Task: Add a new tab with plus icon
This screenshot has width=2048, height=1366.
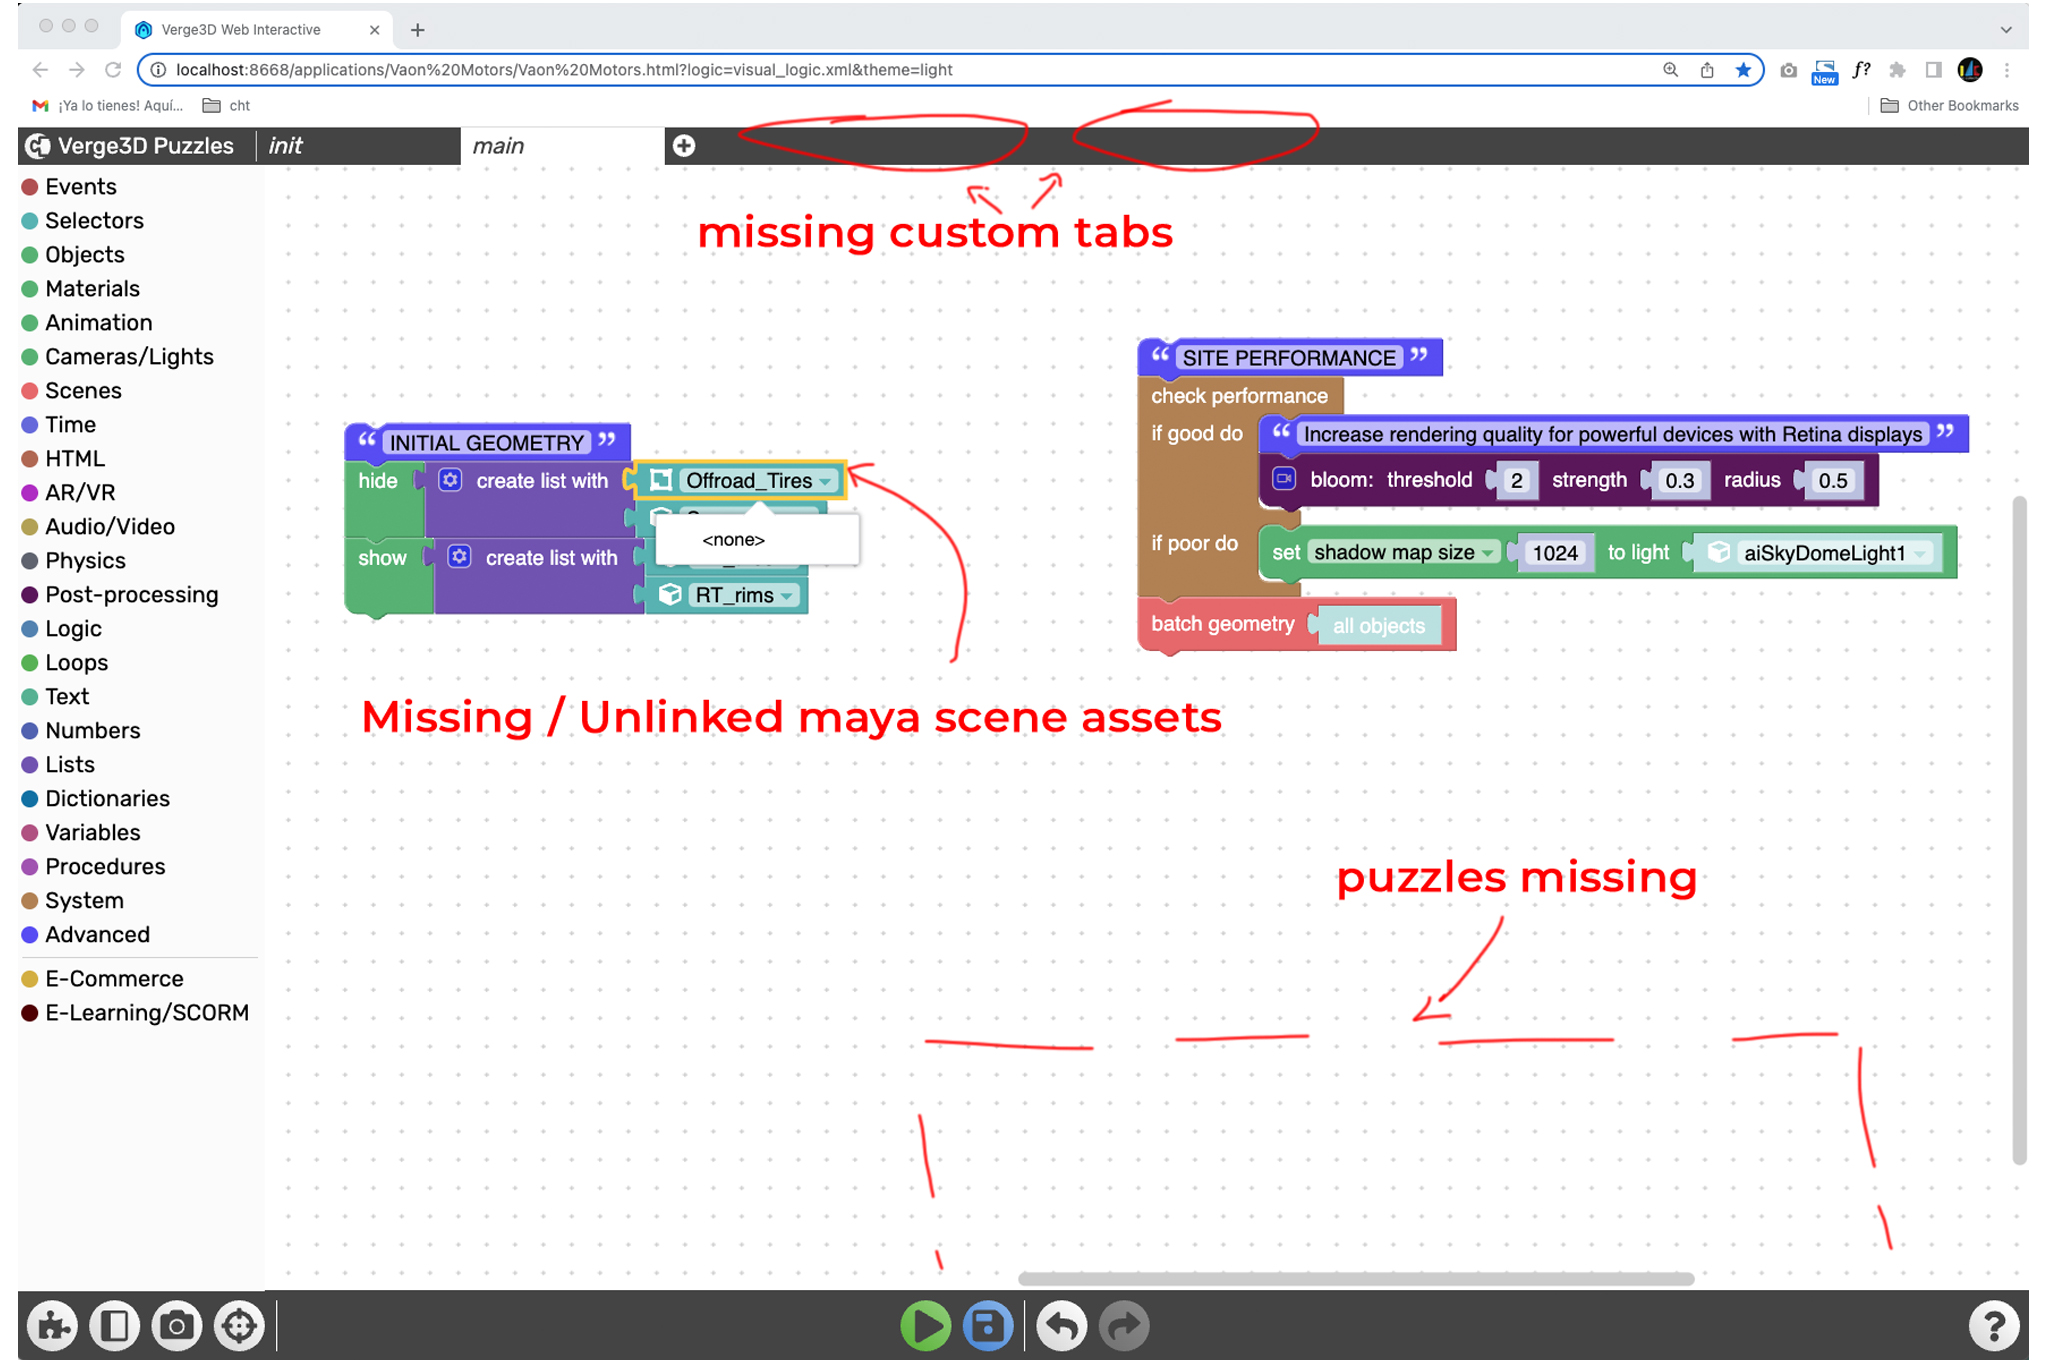Action: (x=684, y=146)
